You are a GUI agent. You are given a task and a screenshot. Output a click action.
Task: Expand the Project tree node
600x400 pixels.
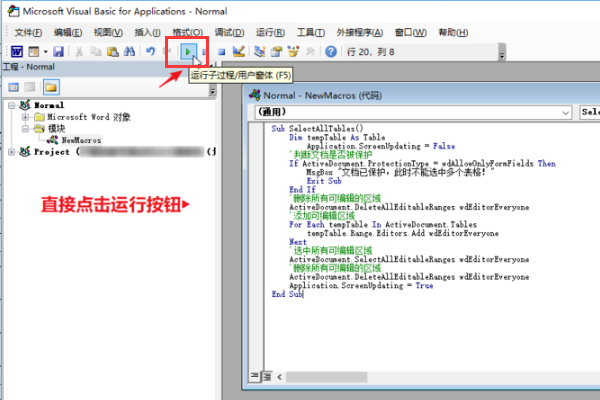tap(11, 152)
